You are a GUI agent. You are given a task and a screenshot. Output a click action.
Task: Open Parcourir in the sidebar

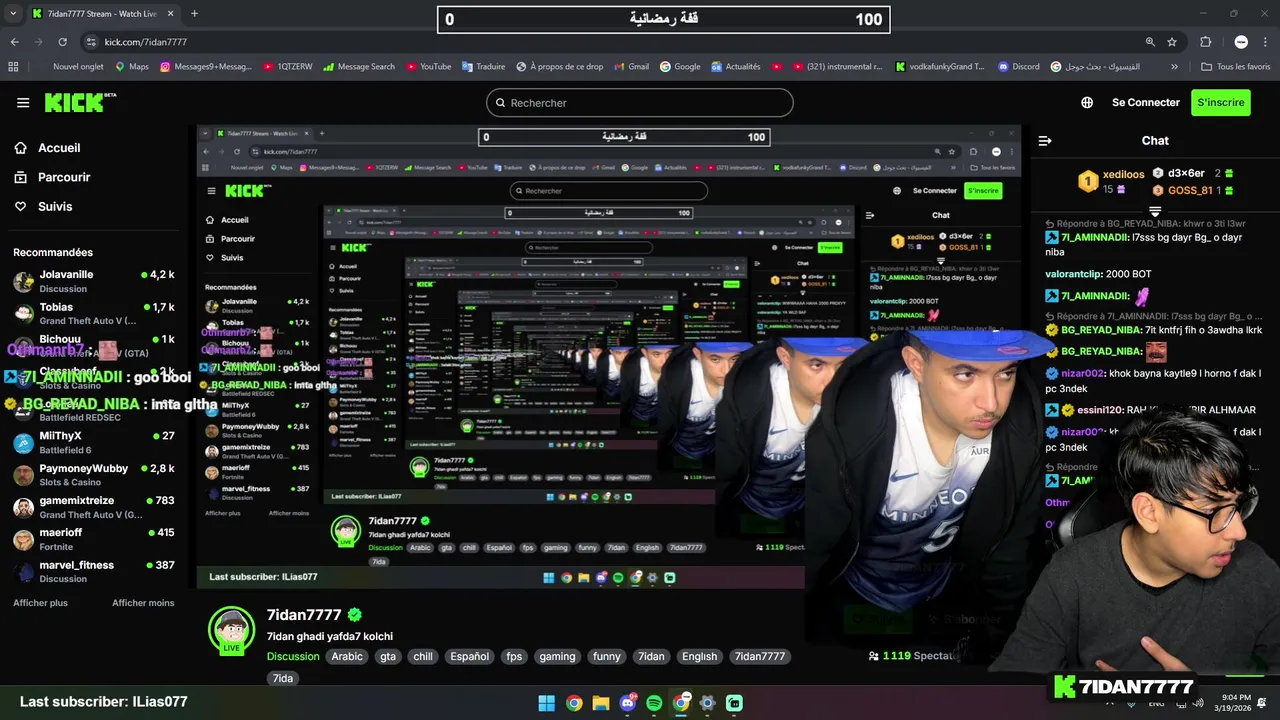click(52, 177)
